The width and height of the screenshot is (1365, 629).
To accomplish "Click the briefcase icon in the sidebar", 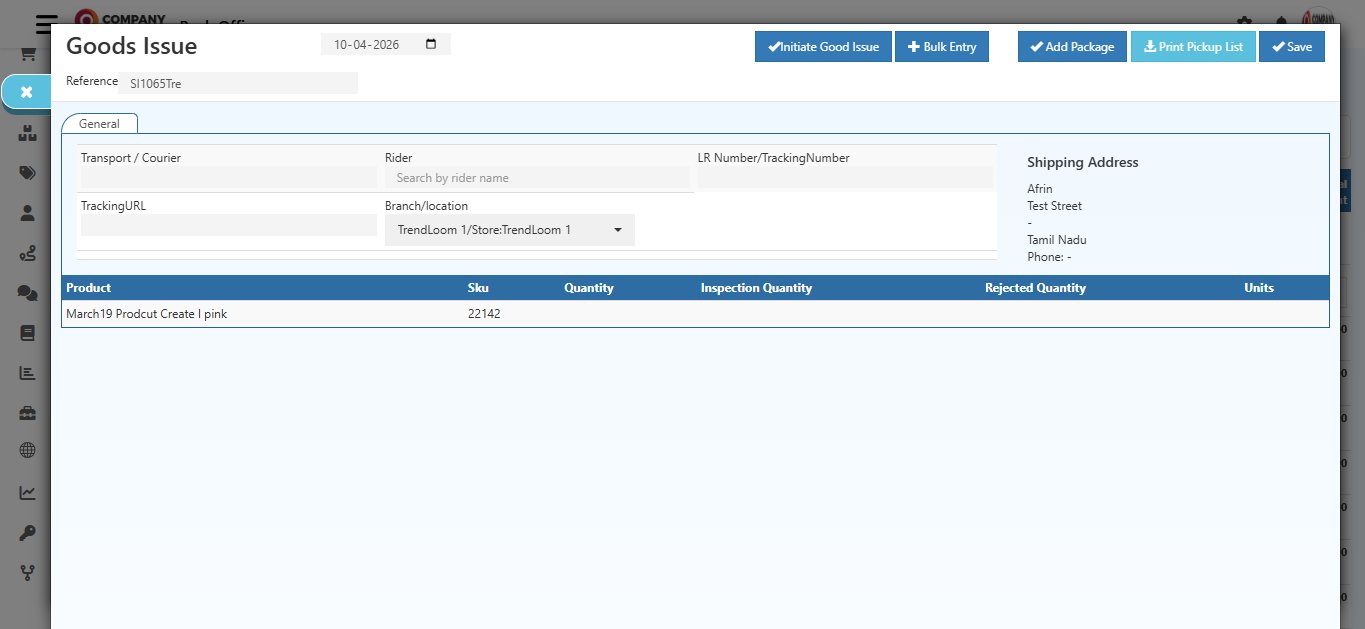I will (x=26, y=412).
